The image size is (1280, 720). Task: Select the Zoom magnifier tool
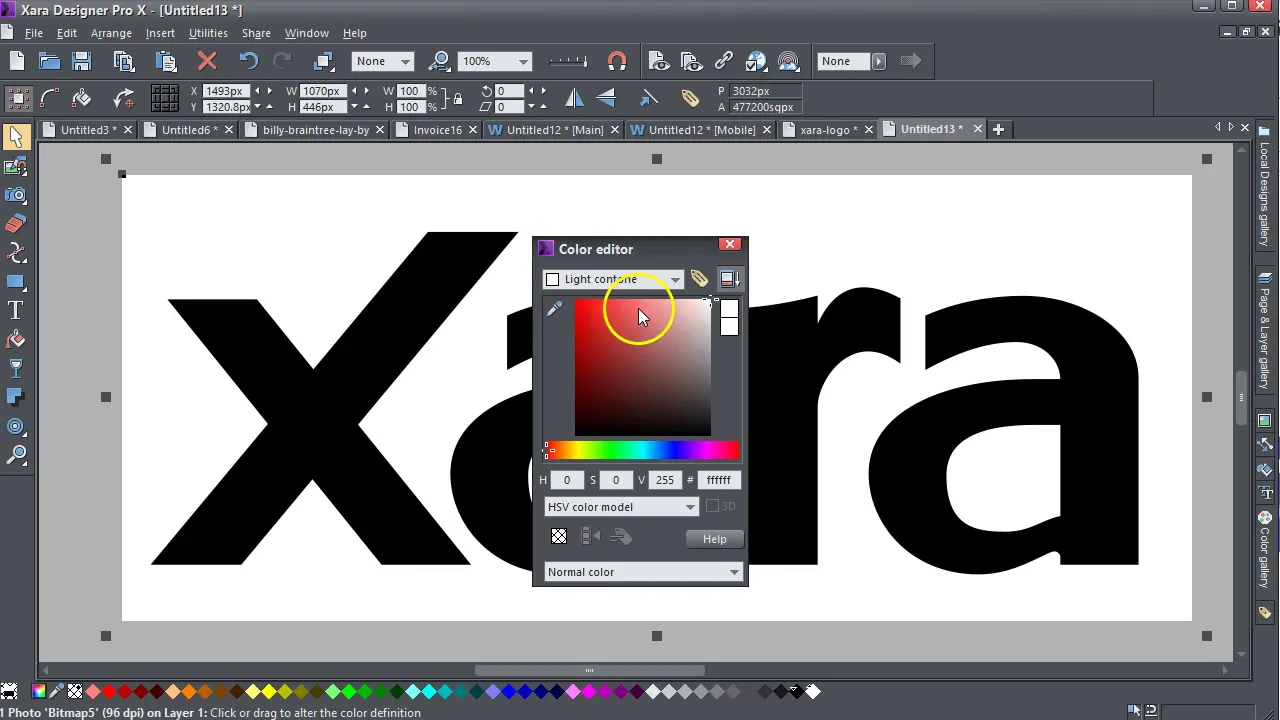(x=16, y=455)
